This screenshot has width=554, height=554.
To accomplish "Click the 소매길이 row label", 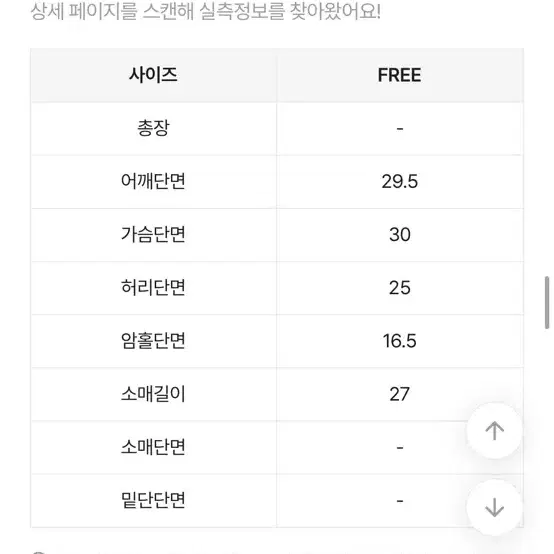I will (x=153, y=394).
